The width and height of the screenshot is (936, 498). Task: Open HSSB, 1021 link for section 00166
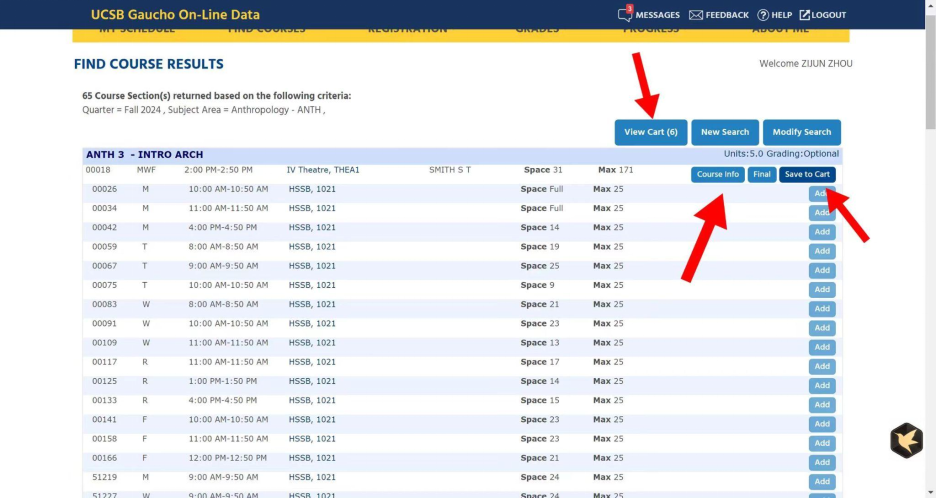click(x=312, y=458)
